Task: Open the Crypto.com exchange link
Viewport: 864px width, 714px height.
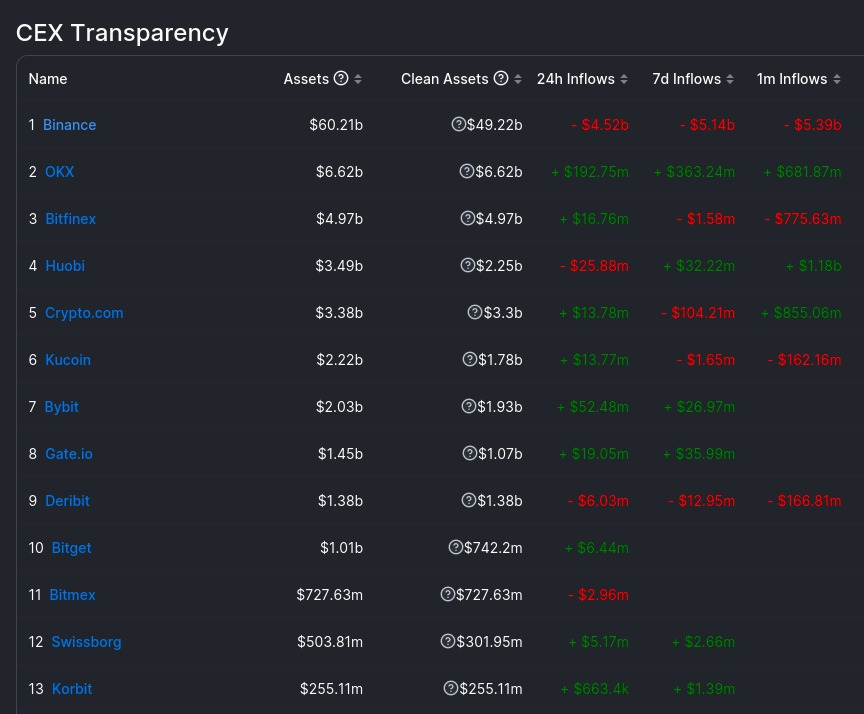Action: click(x=84, y=313)
